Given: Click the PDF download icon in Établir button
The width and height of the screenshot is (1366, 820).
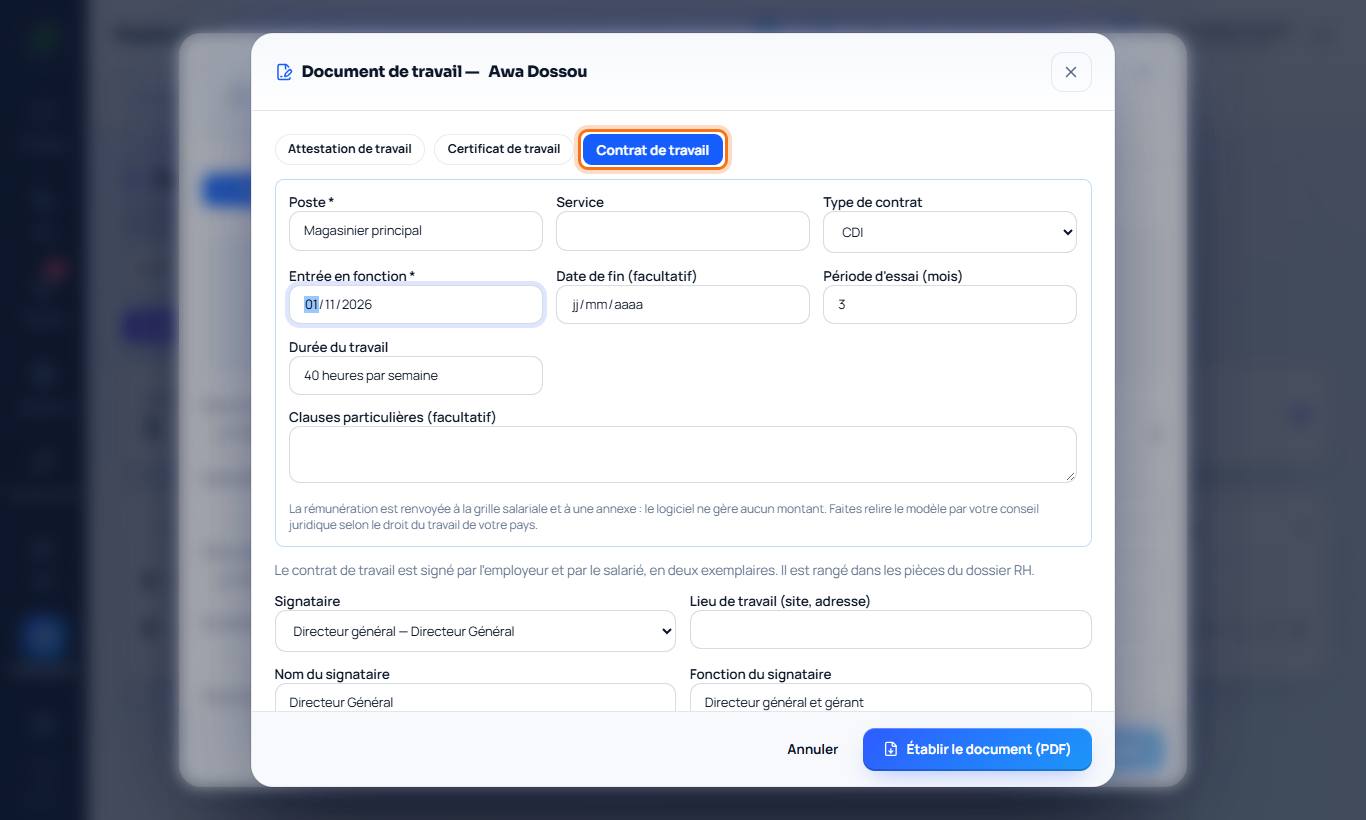Looking at the screenshot, I should coord(891,749).
